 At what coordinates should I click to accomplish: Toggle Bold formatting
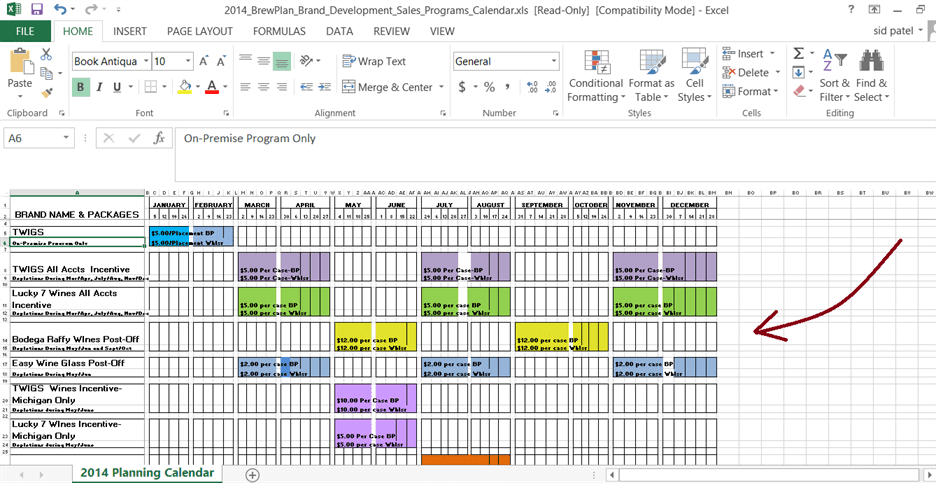[81, 87]
